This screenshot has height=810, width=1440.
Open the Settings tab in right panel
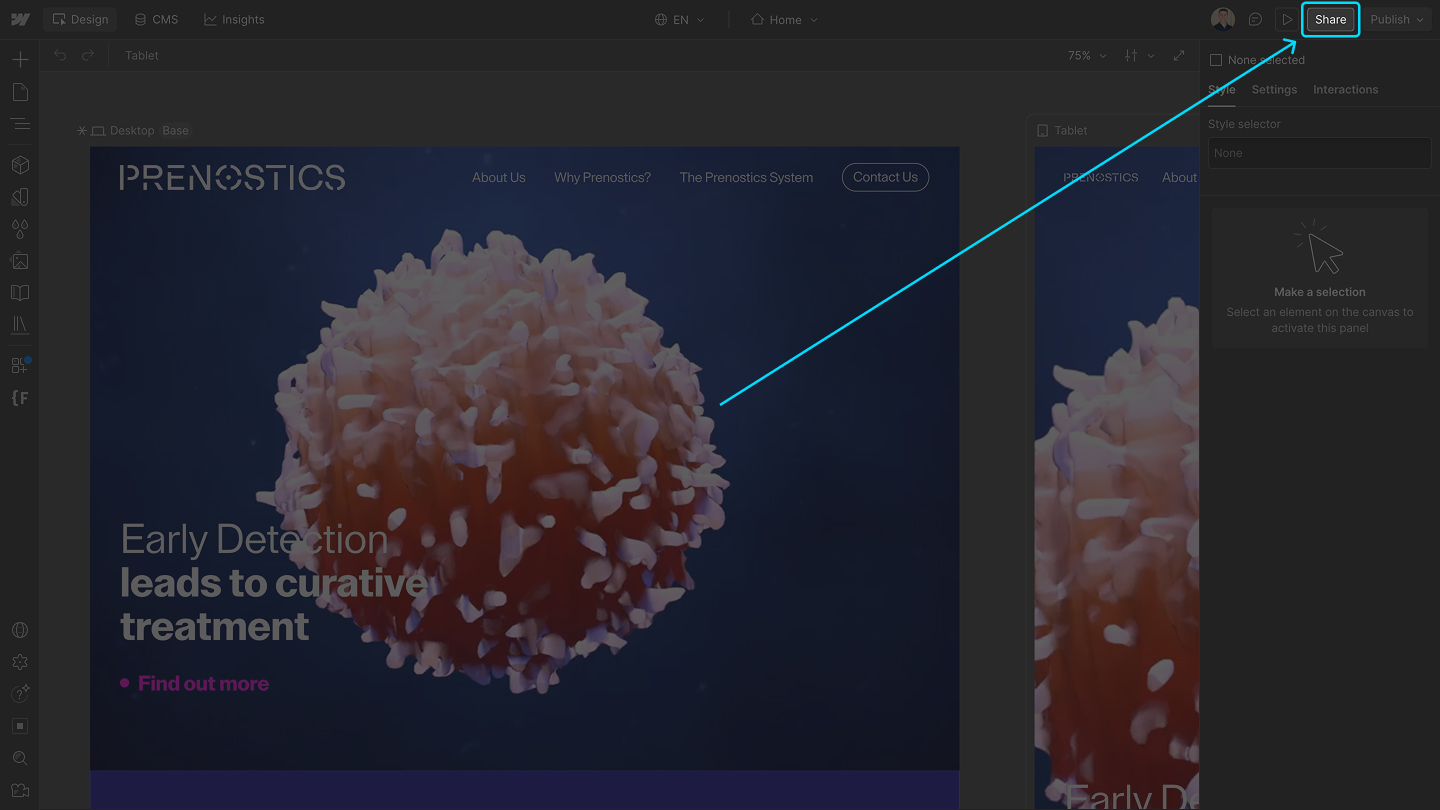coord(1274,90)
